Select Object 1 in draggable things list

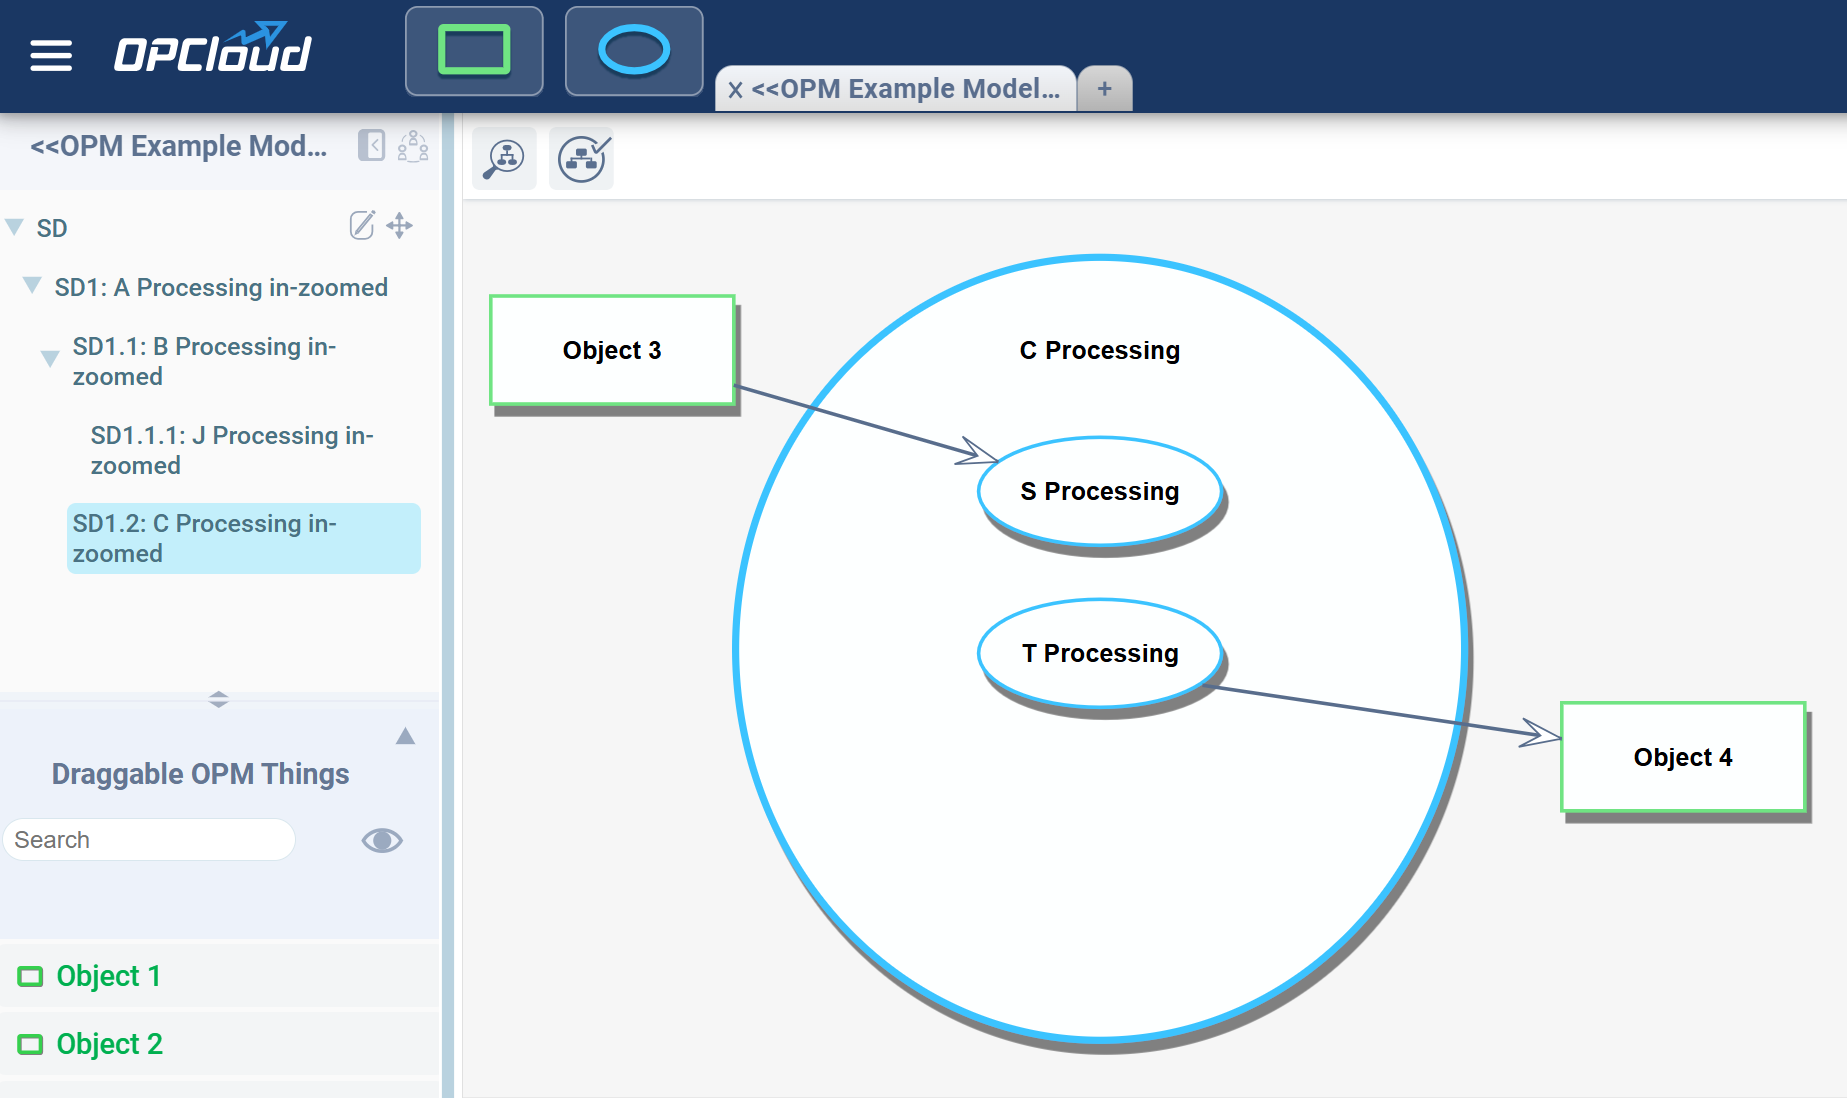coord(108,976)
